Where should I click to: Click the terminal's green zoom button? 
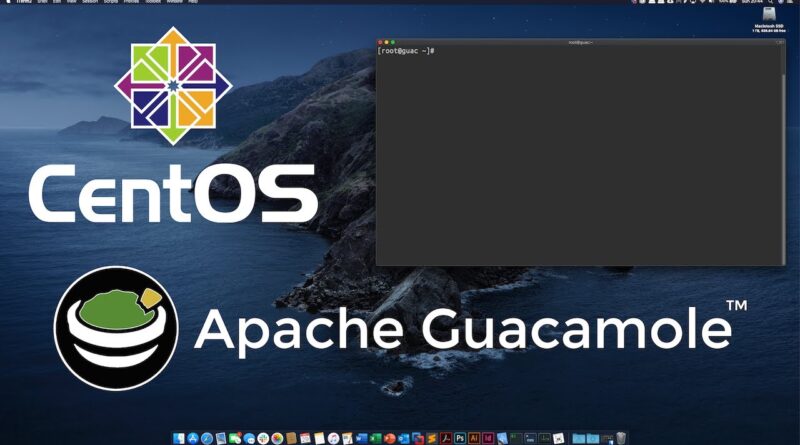[393, 42]
